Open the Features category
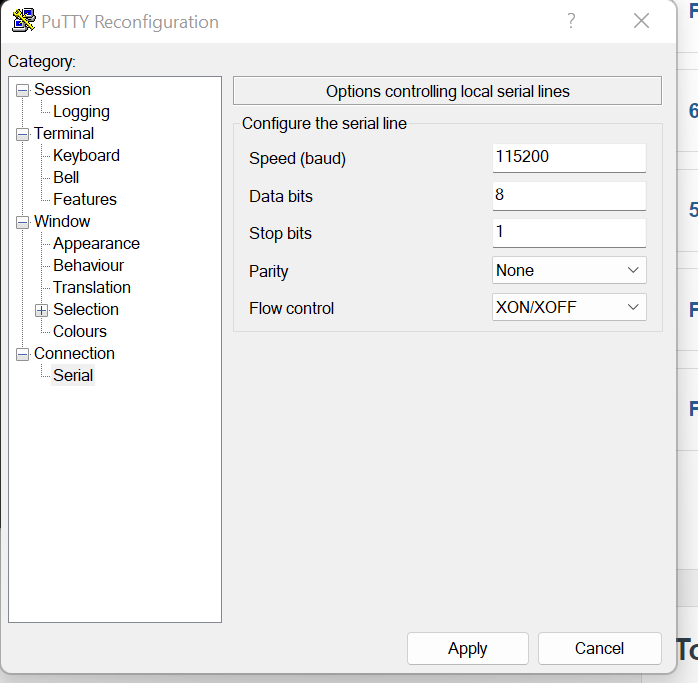The image size is (698, 683). pyautogui.click(x=85, y=199)
